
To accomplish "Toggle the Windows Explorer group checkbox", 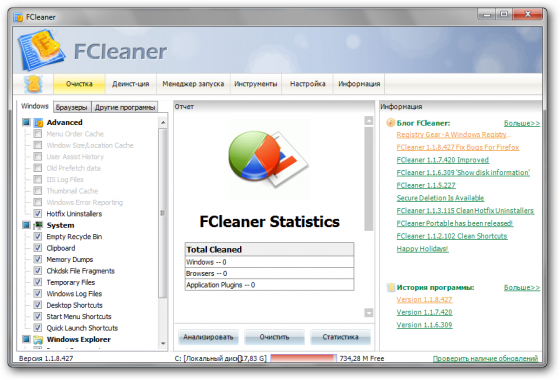I will pyautogui.click(x=26, y=339).
